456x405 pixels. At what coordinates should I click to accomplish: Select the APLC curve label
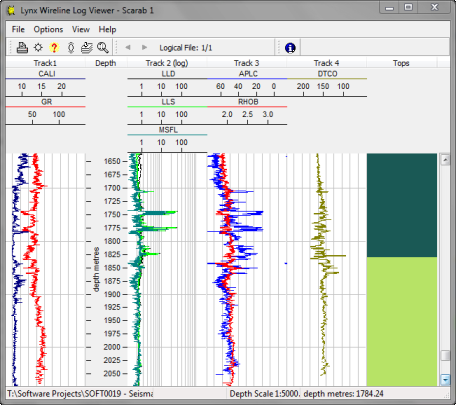(248, 74)
